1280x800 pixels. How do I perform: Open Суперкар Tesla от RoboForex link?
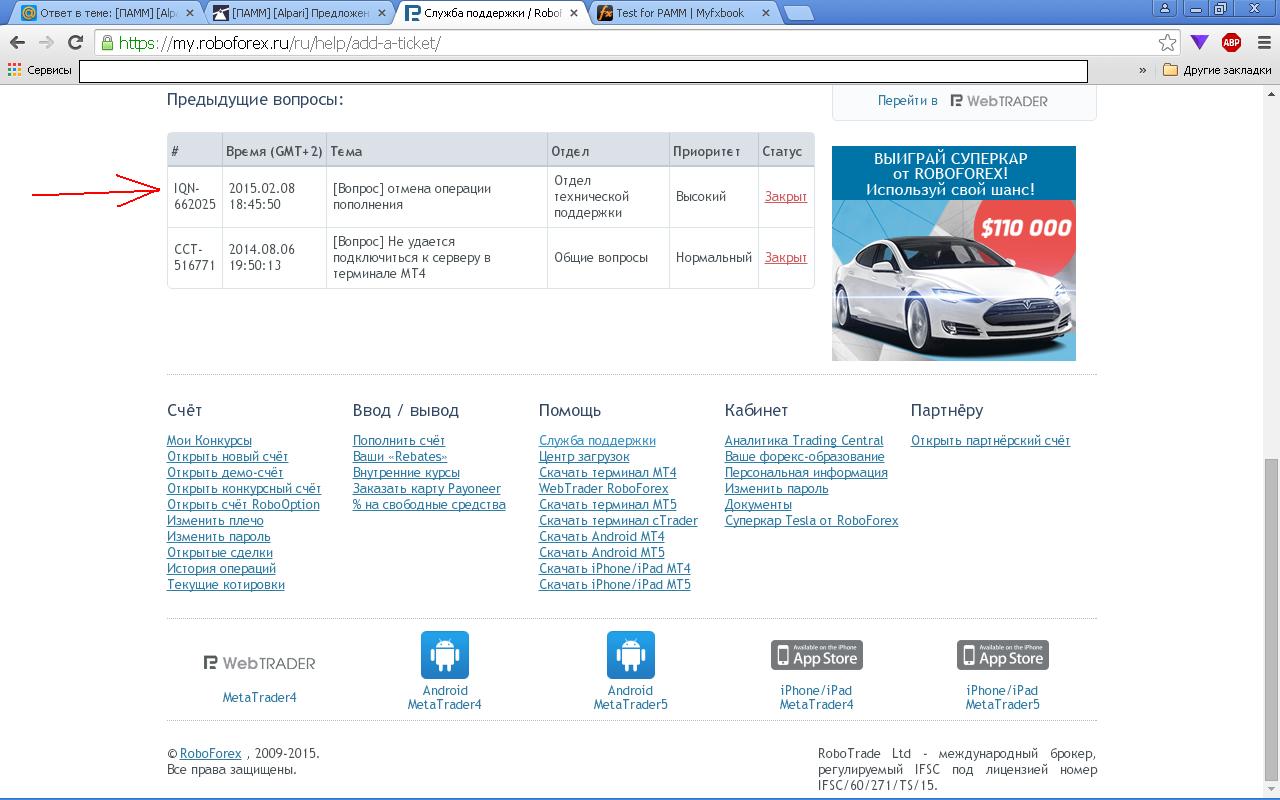[x=811, y=521]
